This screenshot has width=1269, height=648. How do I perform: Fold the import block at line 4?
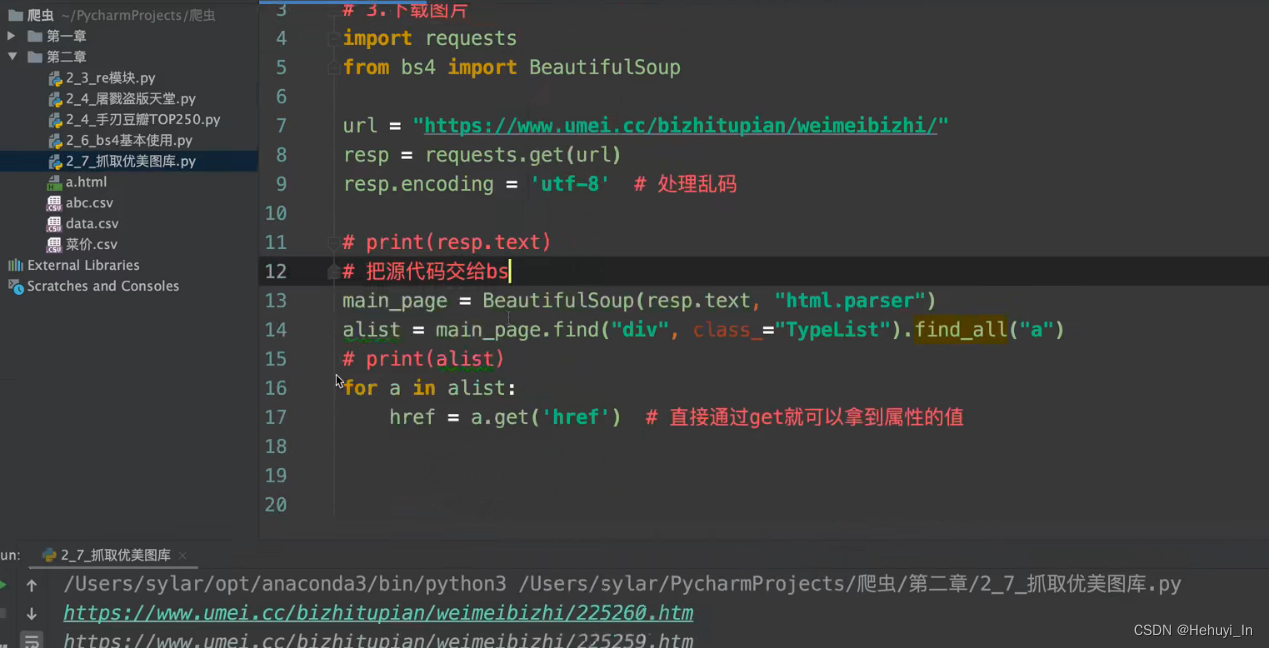(334, 39)
